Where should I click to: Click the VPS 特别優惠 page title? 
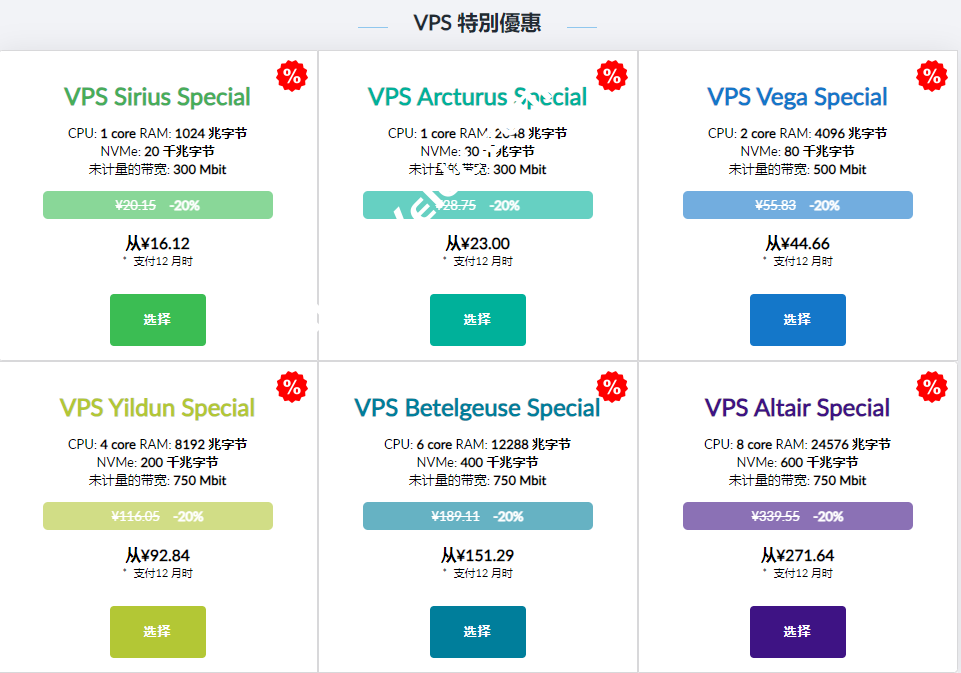[480, 21]
